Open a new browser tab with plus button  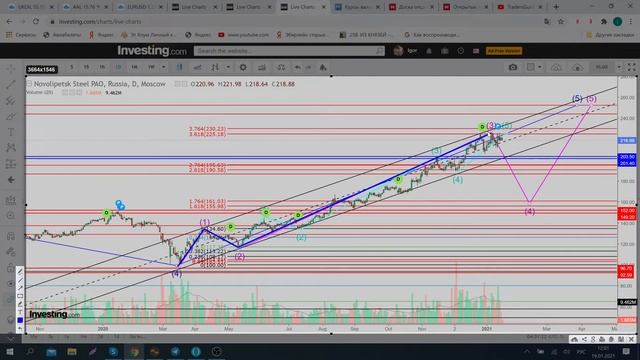(x=556, y=7)
